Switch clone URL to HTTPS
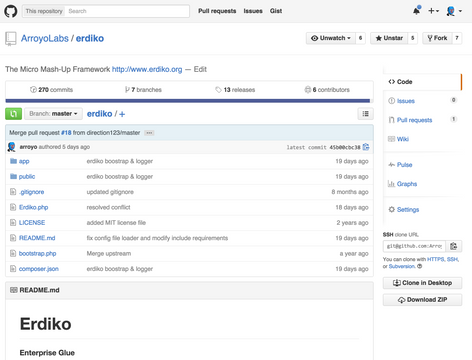Viewport: 472px width, 360px height. tap(436, 259)
